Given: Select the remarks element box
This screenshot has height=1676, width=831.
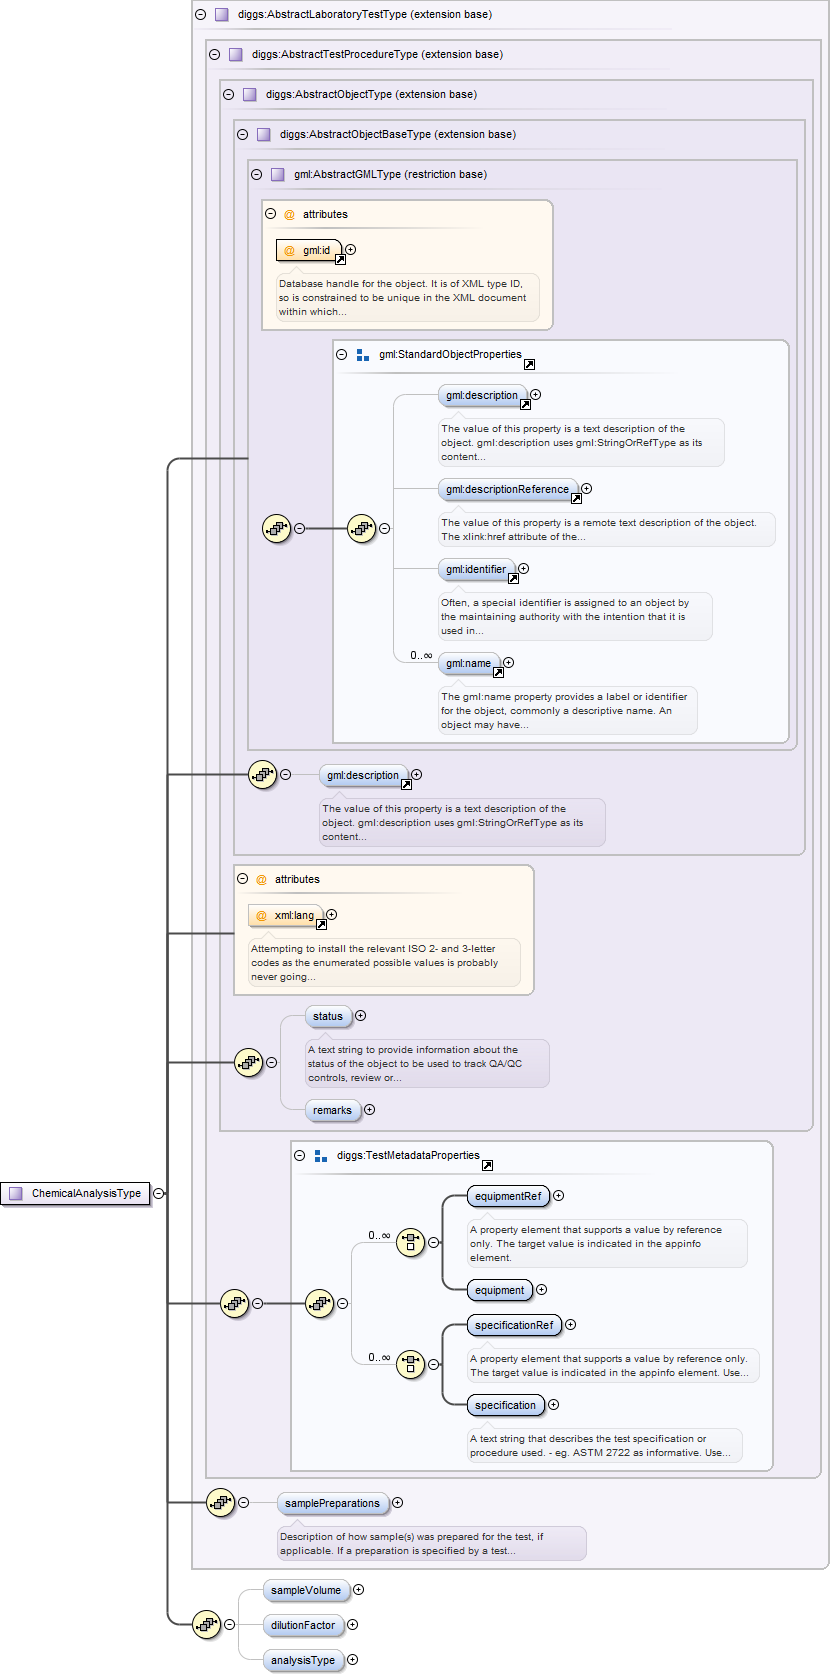Looking at the screenshot, I should pos(332,1110).
